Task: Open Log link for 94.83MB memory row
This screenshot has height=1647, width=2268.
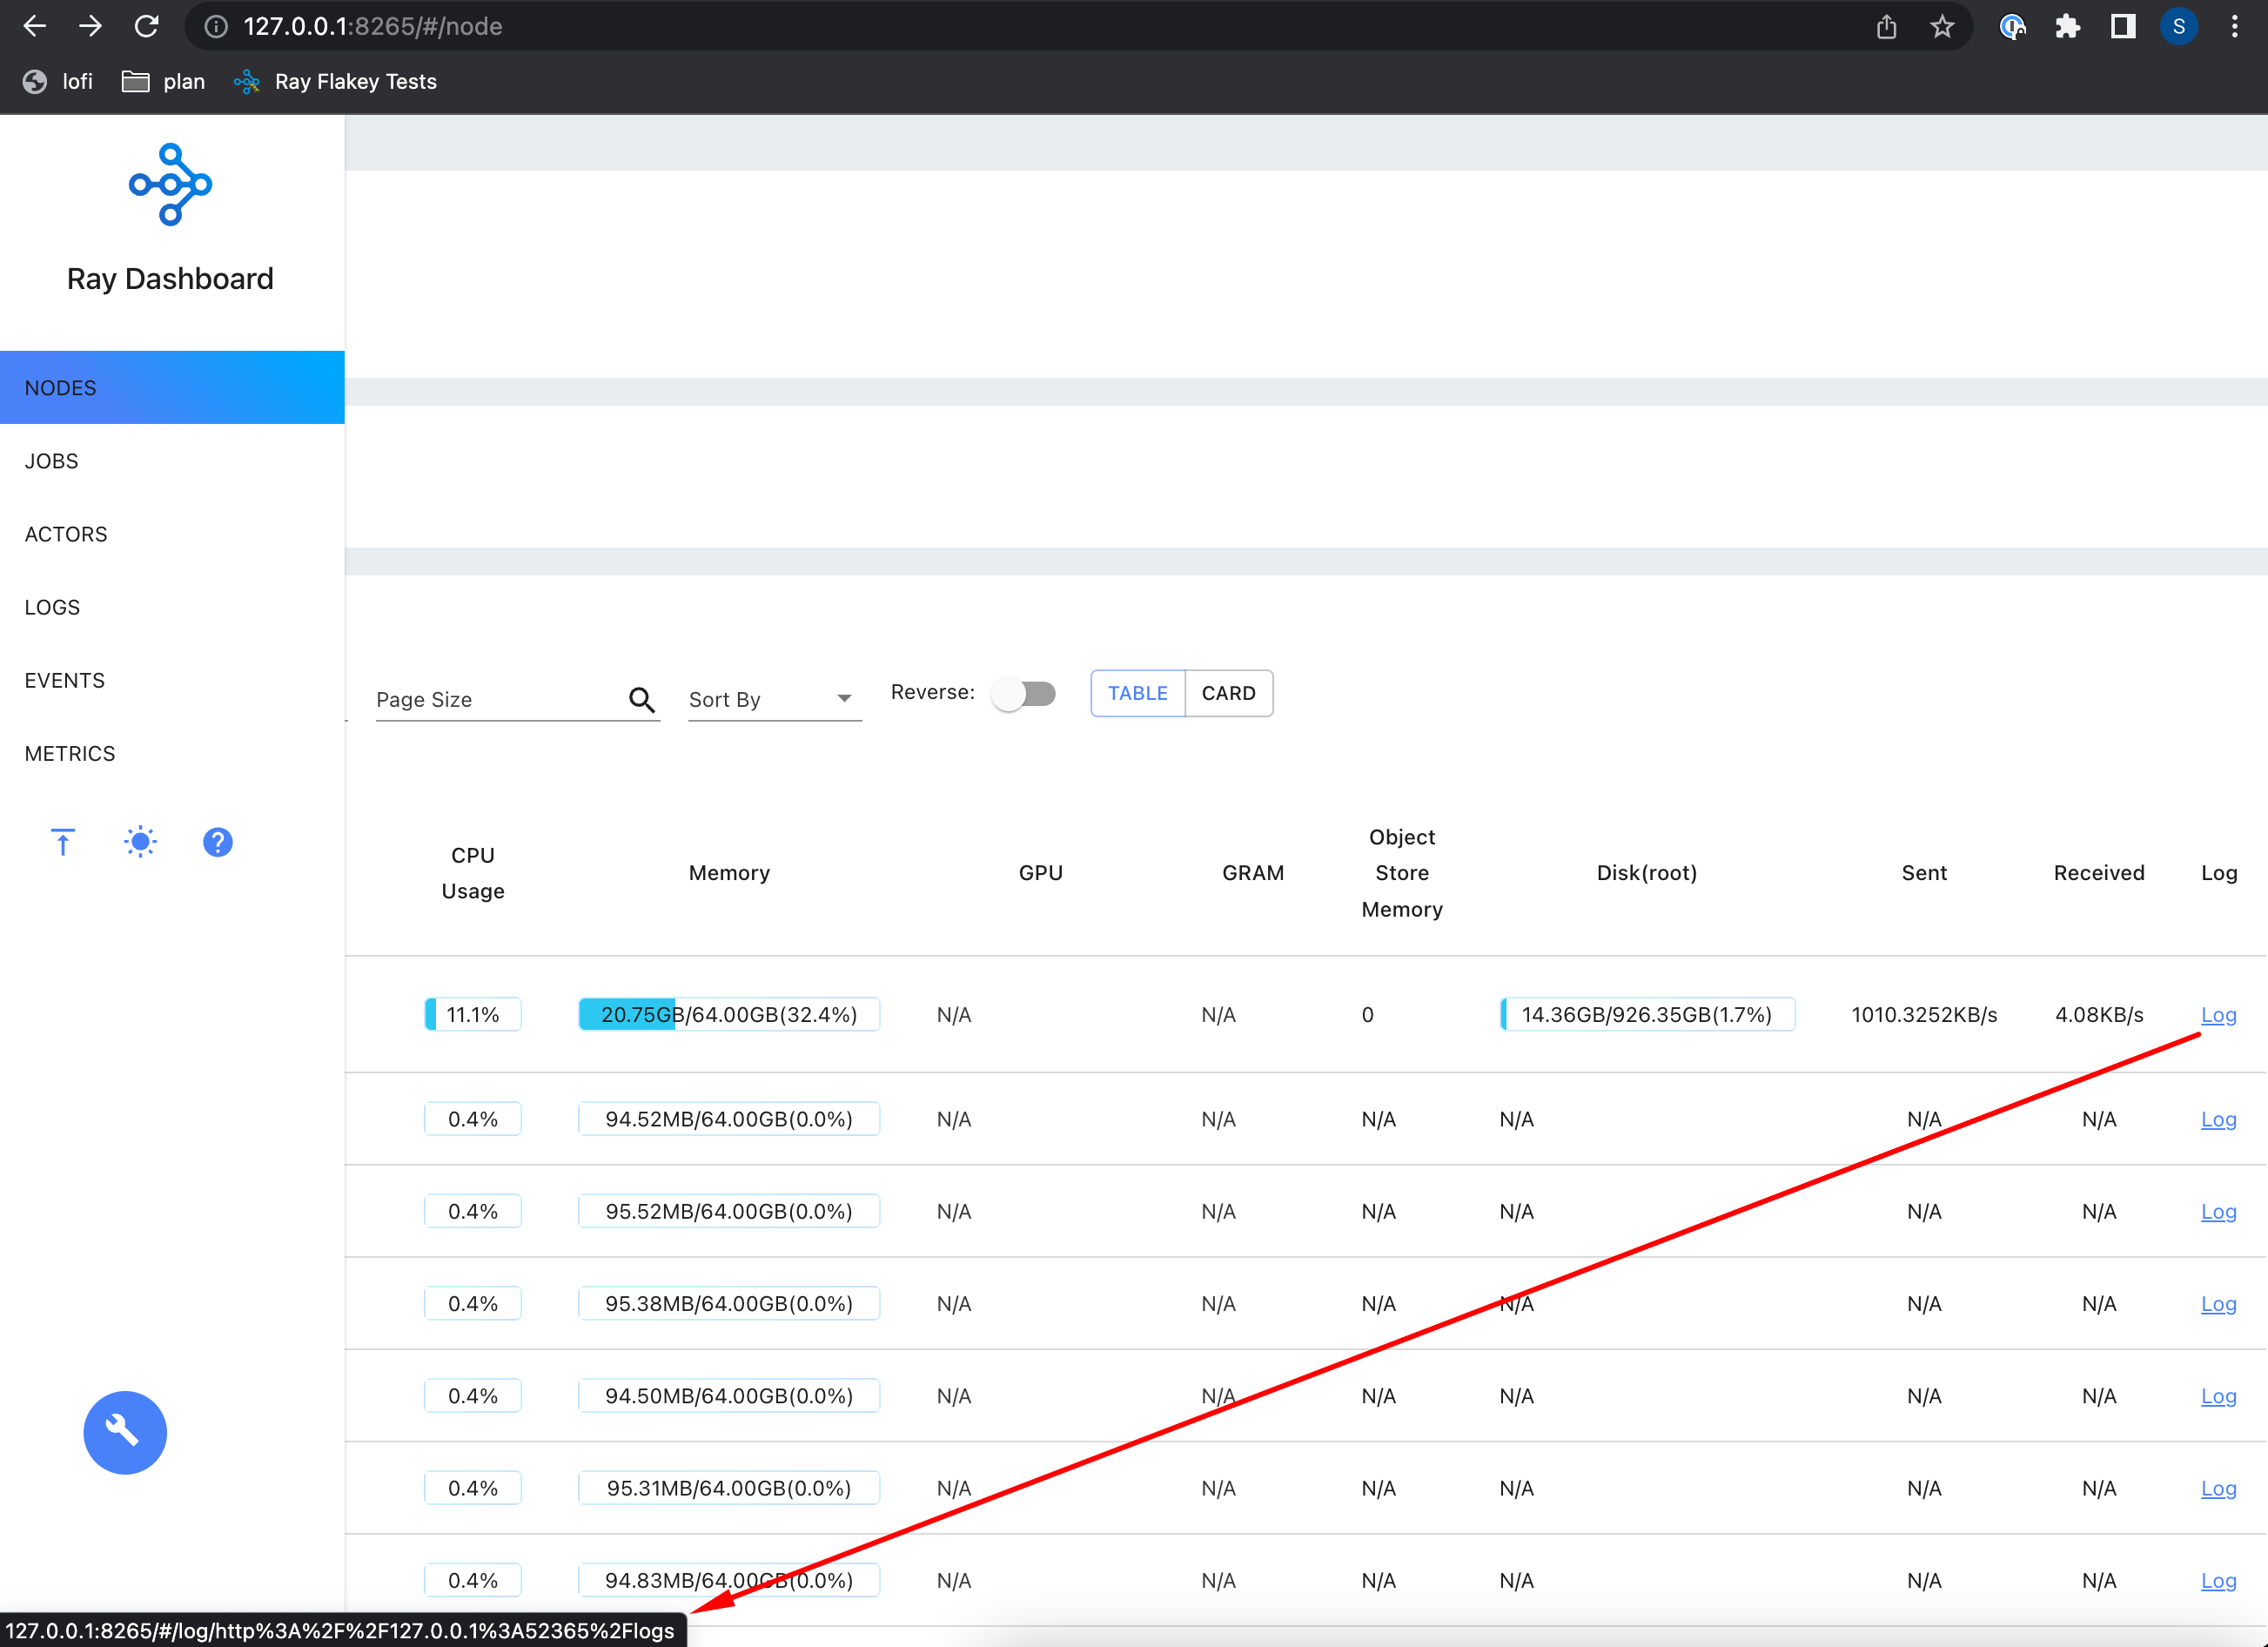Action: tap(2218, 1579)
